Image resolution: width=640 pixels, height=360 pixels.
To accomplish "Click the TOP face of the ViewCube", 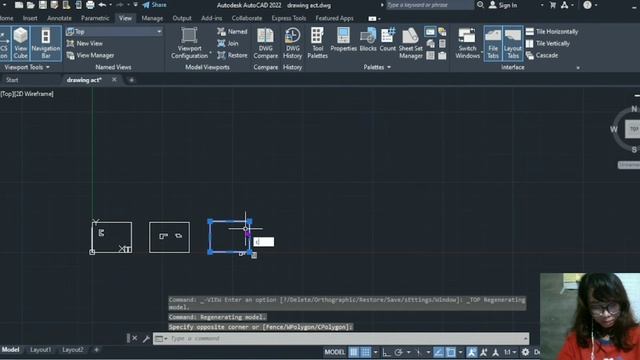I will 633,129.
